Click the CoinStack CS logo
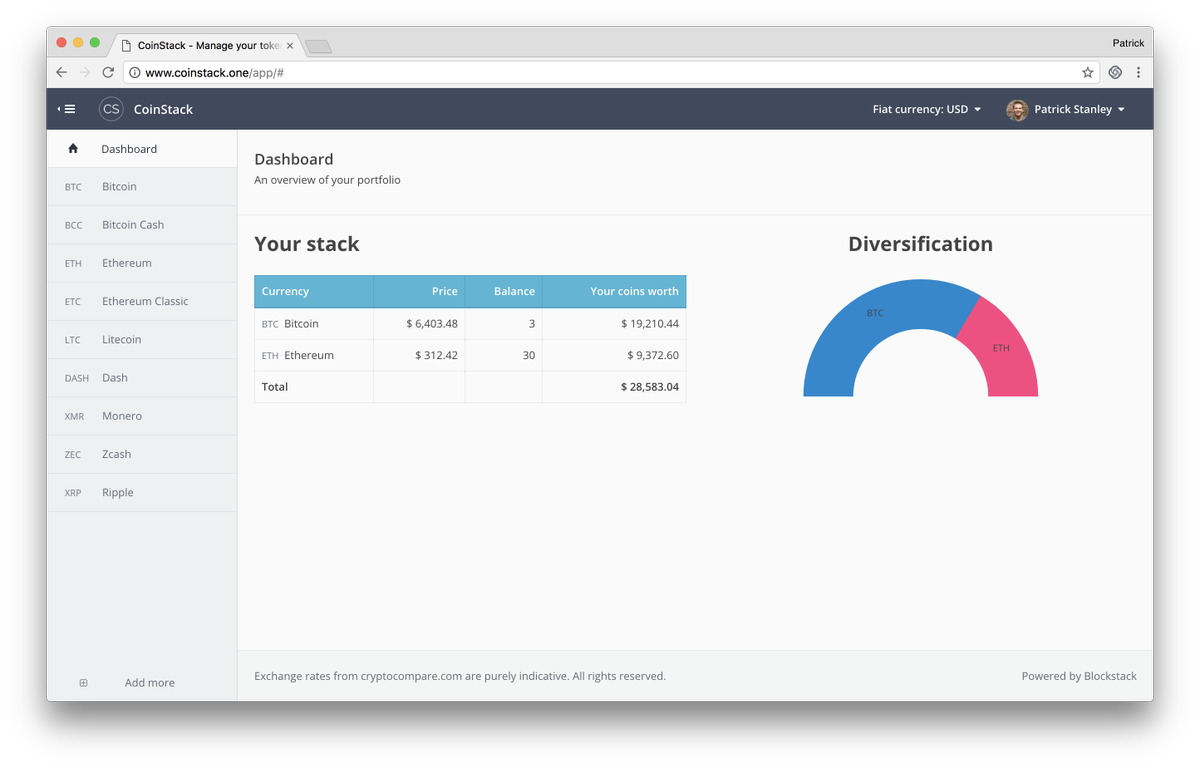The width and height of the screenshot is (1200, 768). (111, 109)
